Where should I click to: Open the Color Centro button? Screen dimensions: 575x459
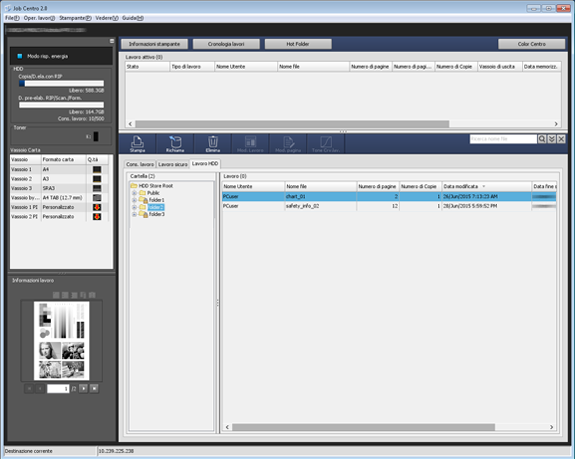click(x=531, y=44)
